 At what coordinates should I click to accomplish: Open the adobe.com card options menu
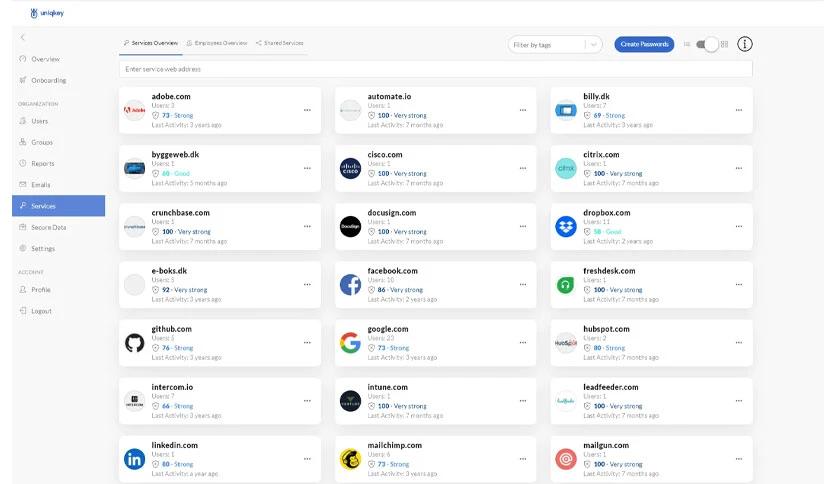[x=307, y=110]
